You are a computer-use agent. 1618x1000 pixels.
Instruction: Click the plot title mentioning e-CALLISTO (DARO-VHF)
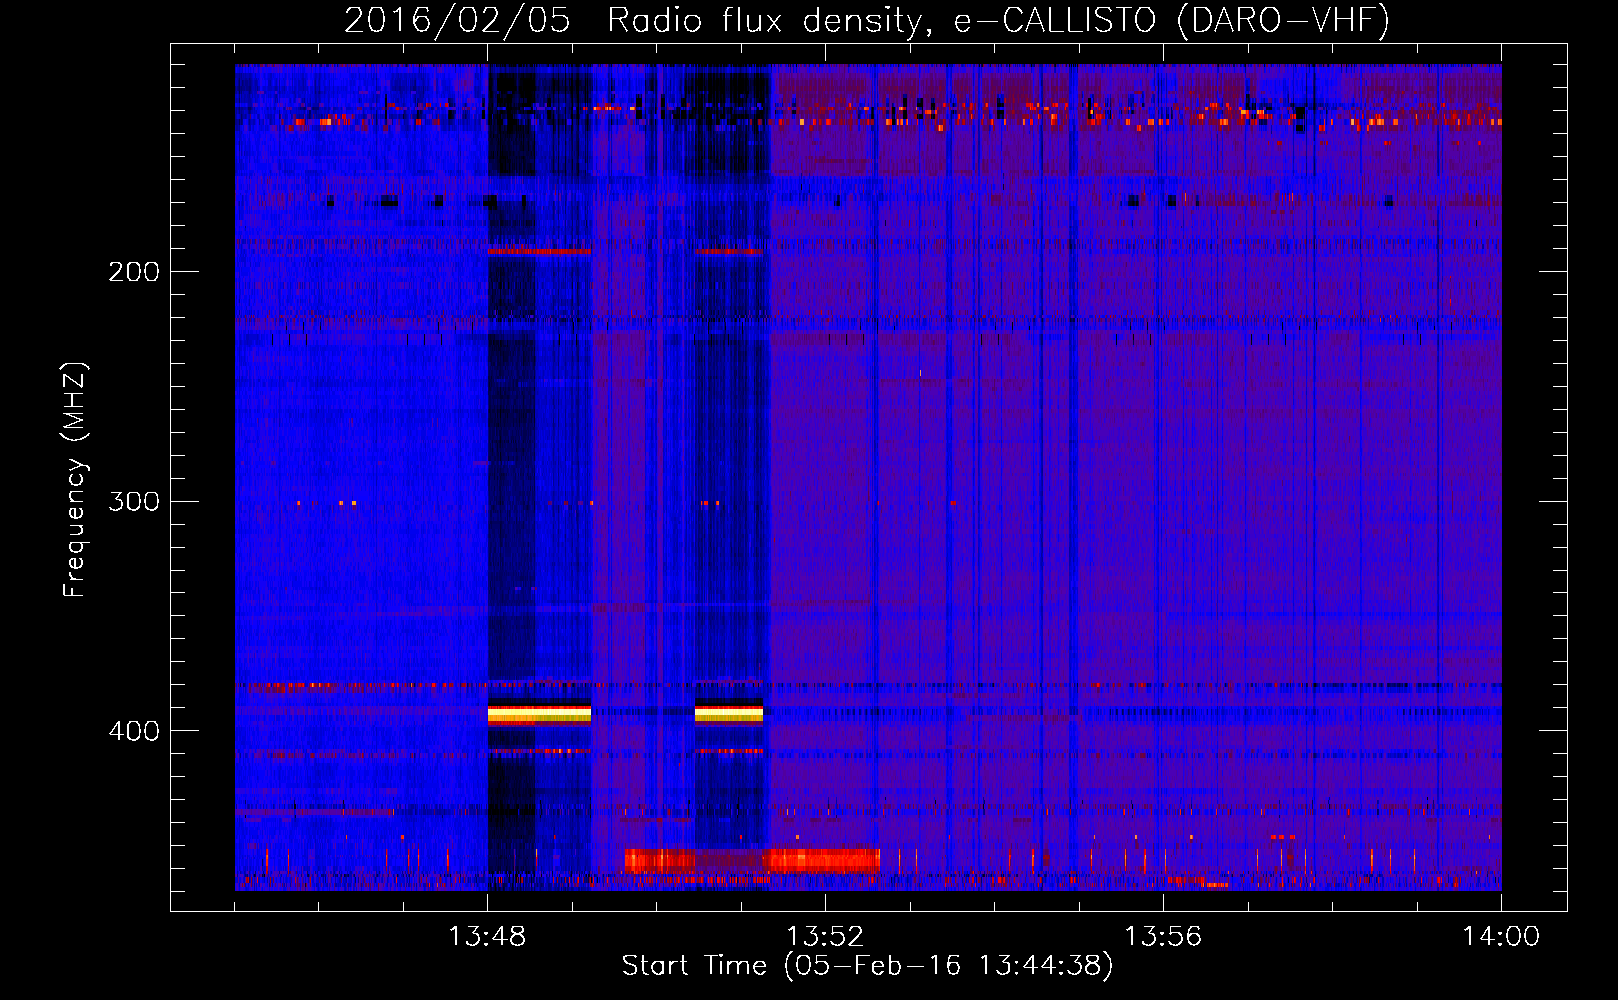[867, 20]
